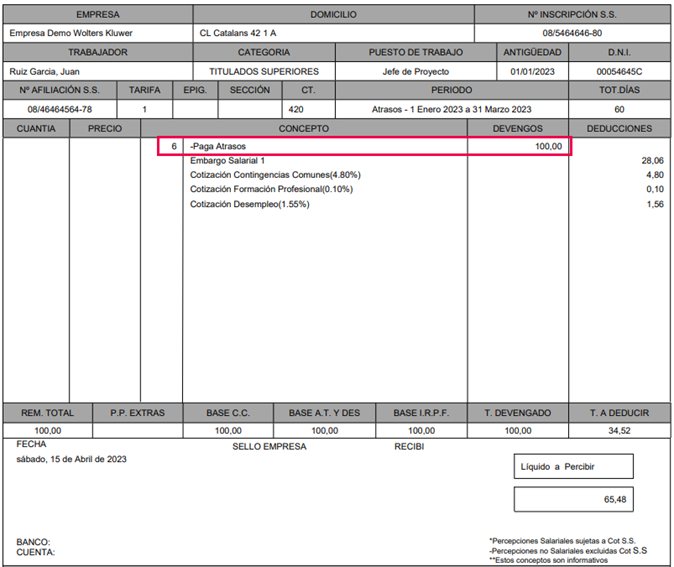Click deduction amount 4,80

(x=655, y=175)
